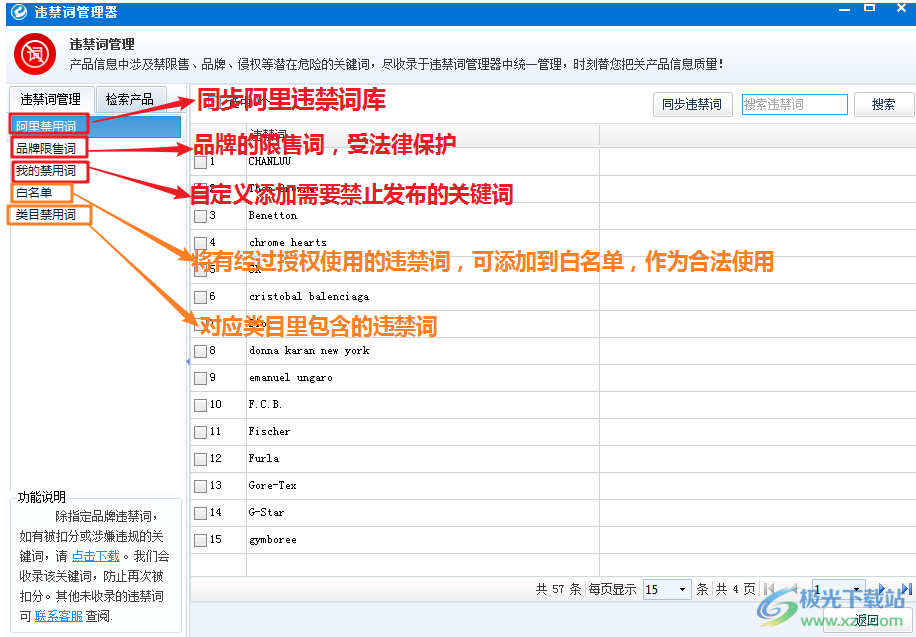Open the items-per-page dropdown showing 15
The image size is (916, 637).
667,589
